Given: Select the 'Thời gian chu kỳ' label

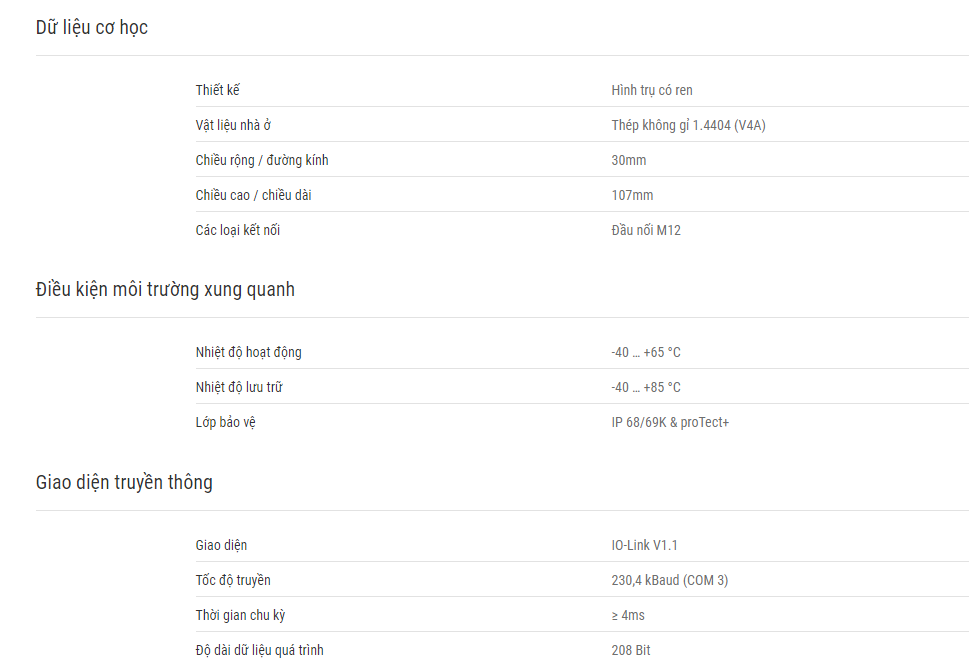Looking at the screenshot, I should (240, 615).
